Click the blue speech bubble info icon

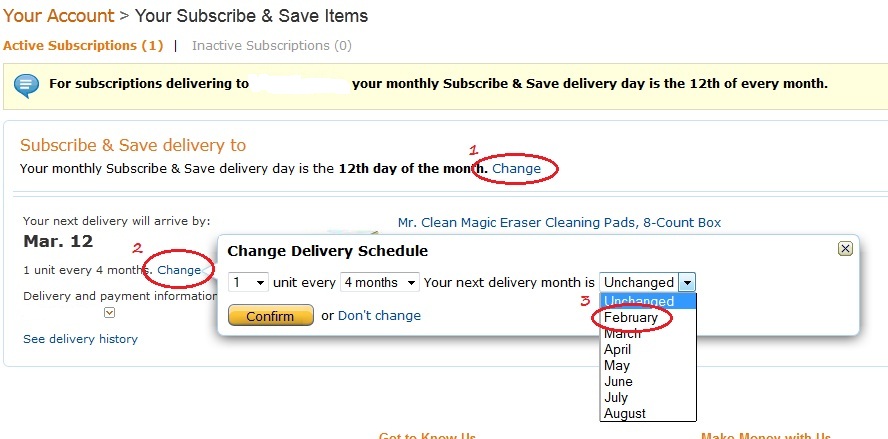tap(26, 86)
